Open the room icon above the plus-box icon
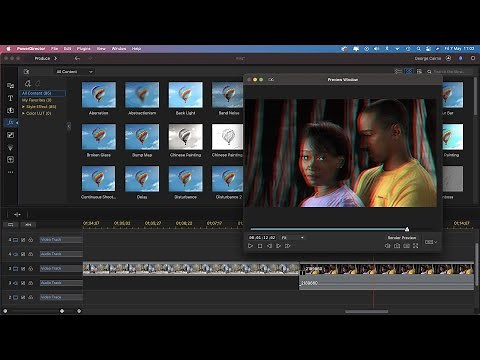The height and width of the screenshot is (360, 480). [x=10, y=147]
